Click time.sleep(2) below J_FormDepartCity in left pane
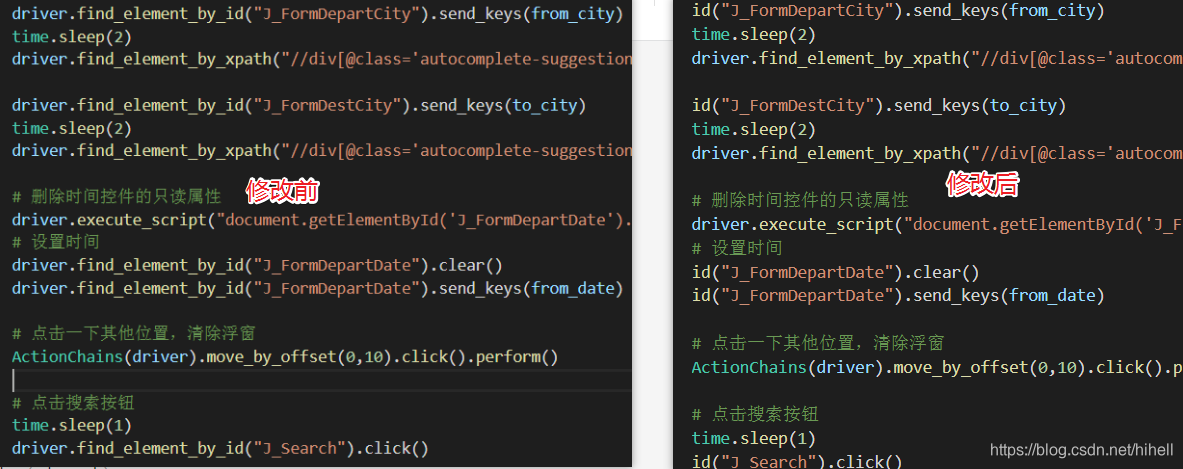This screenshot has height=469, width=1183. coord(72,36)
